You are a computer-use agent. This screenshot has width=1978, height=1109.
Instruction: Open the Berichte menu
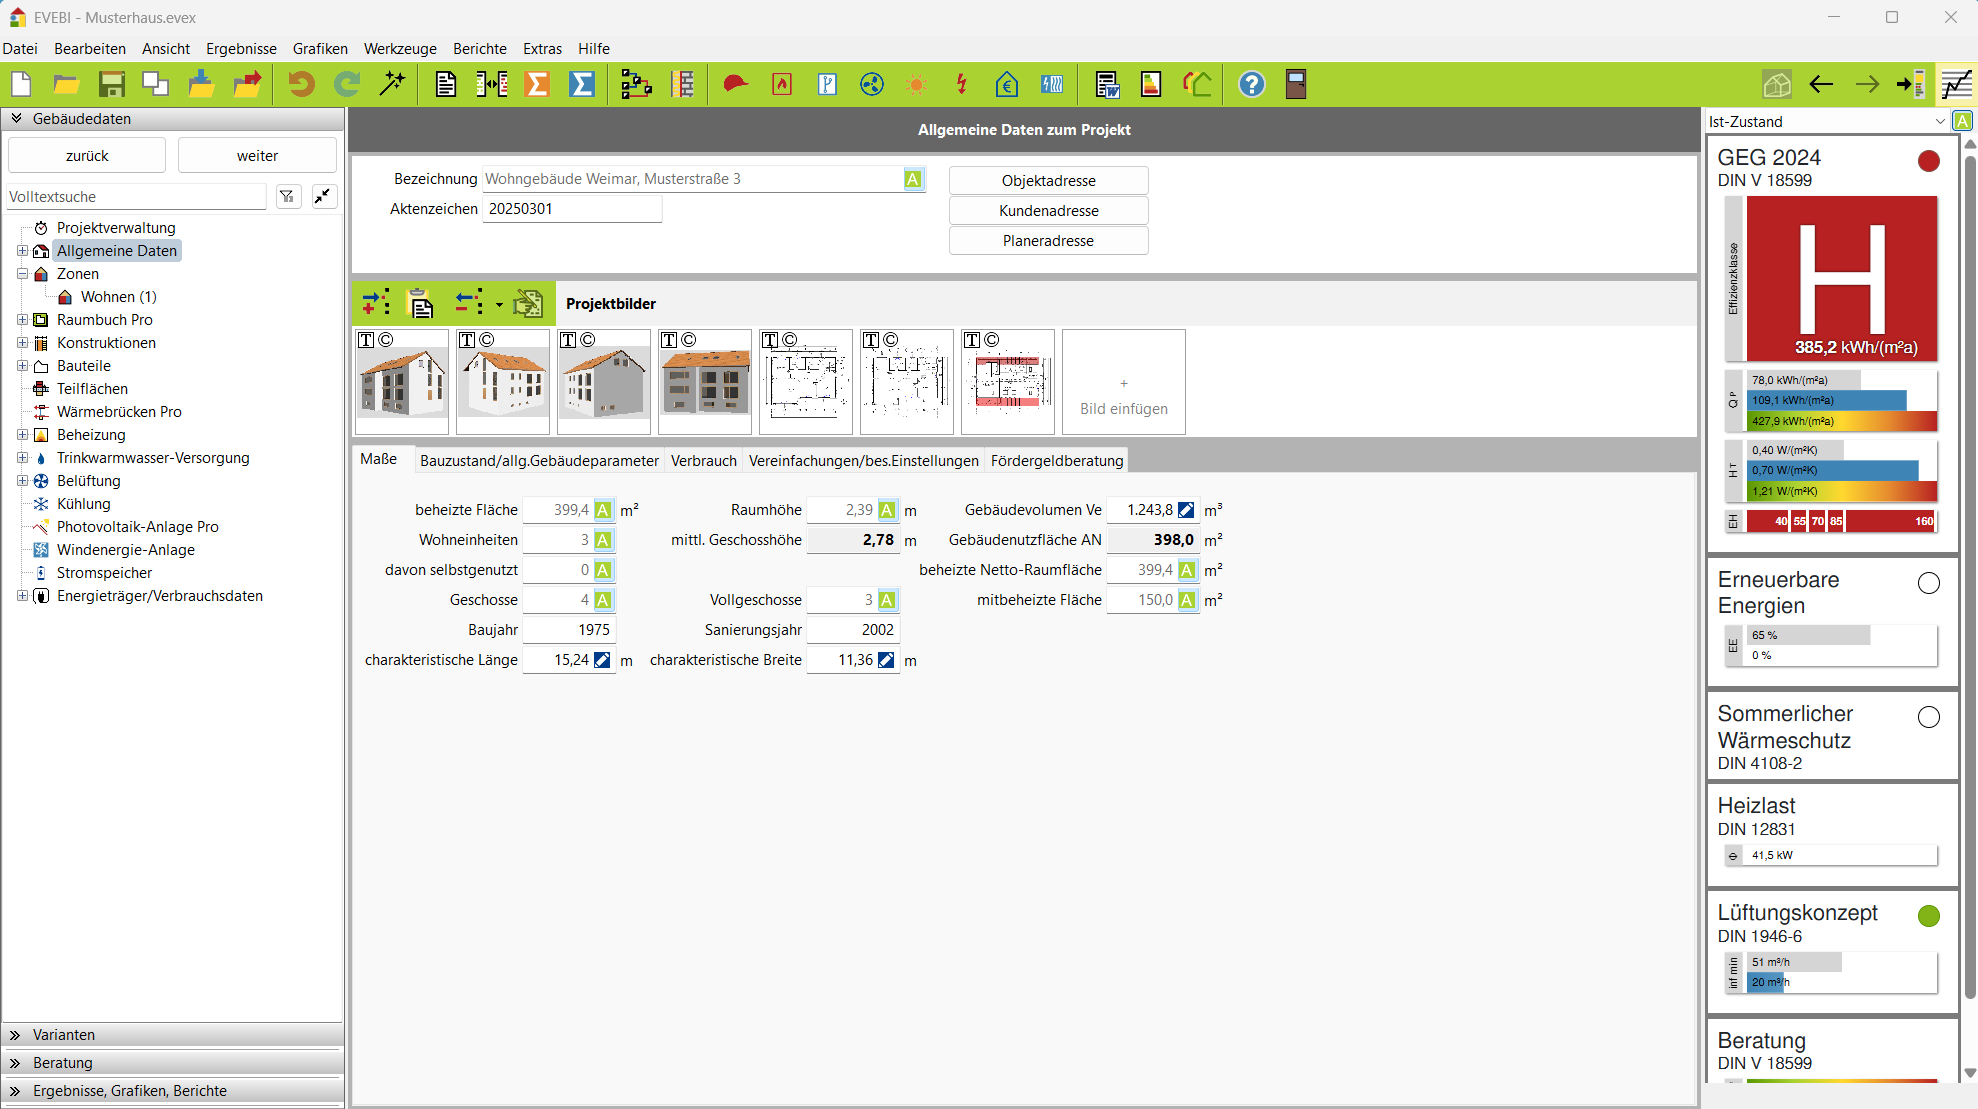pyautogui.click(x=479, y=49)
